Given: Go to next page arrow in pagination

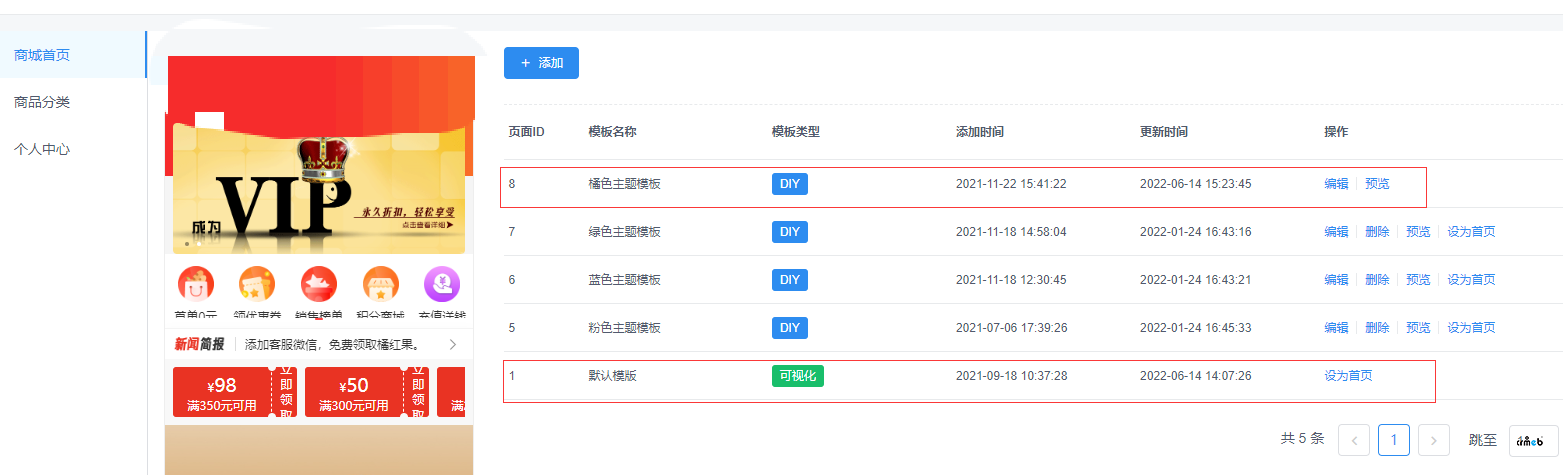Looking at the screenshot, I should click(1434, 440).
